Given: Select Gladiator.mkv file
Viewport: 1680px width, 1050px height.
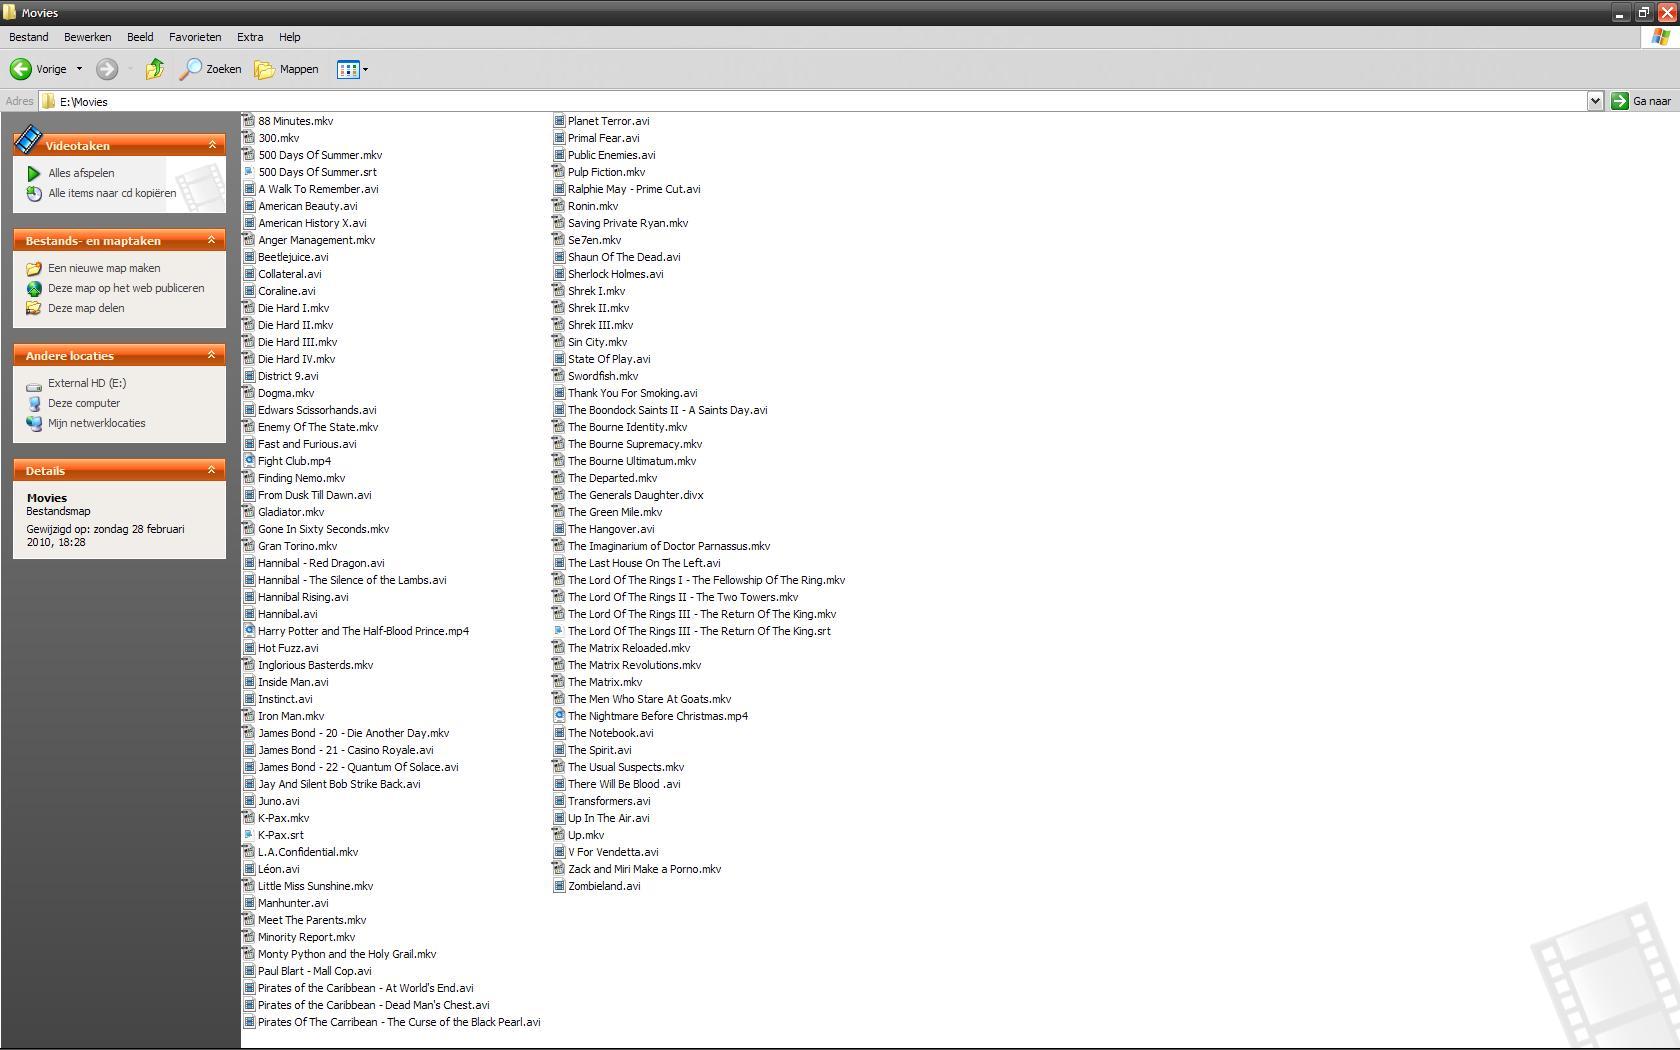Looking at the screenshot, I should (291, 512).
